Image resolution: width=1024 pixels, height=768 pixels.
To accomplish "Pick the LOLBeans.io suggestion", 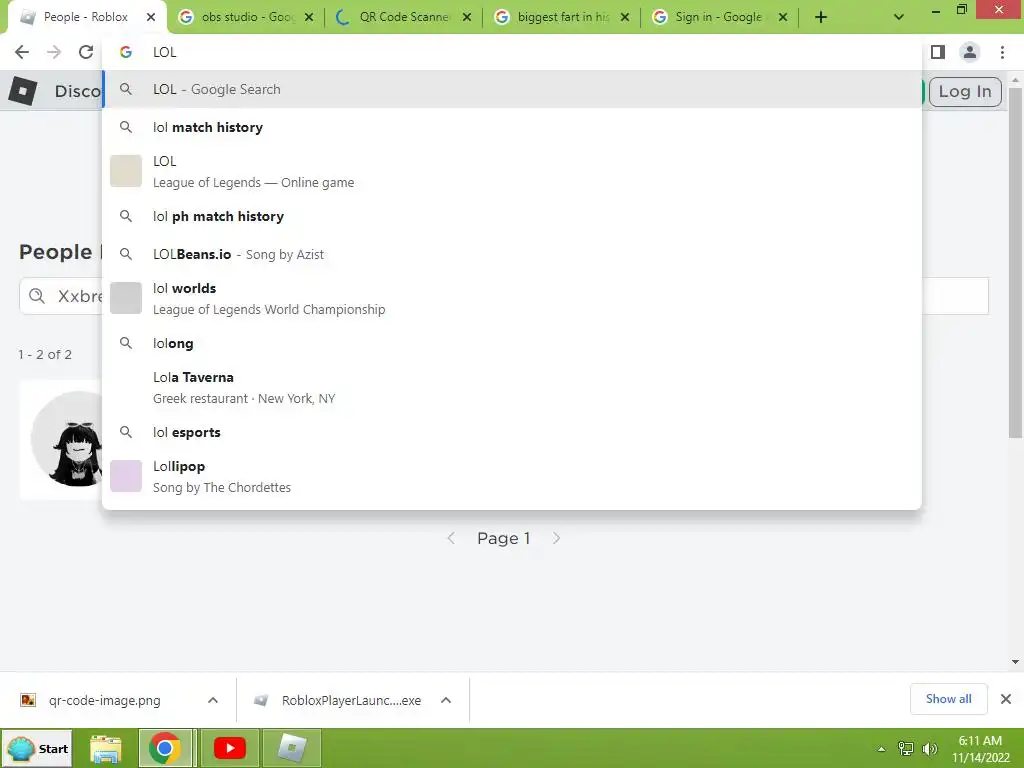I will tap(512, 254).
